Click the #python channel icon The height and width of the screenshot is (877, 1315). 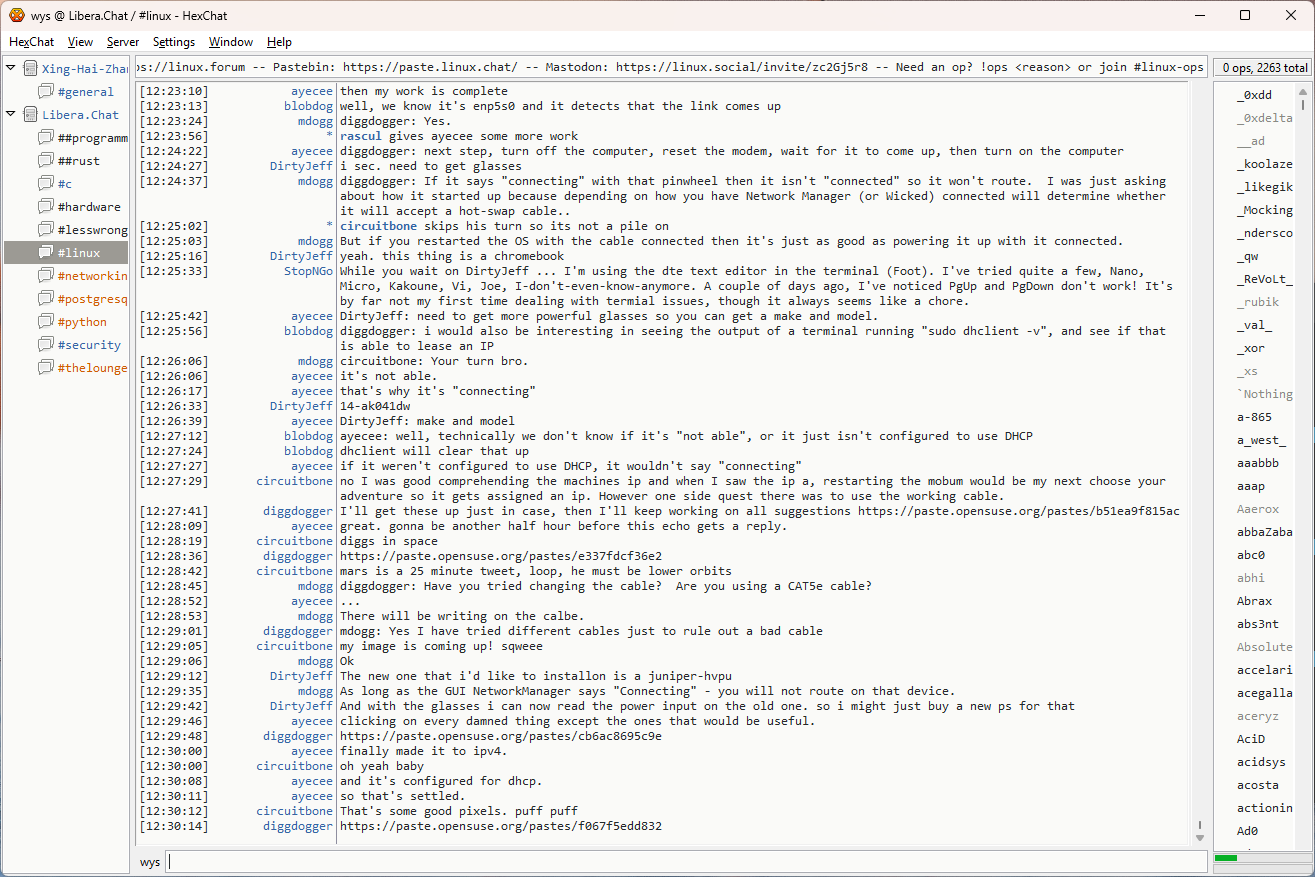(46, 322)
